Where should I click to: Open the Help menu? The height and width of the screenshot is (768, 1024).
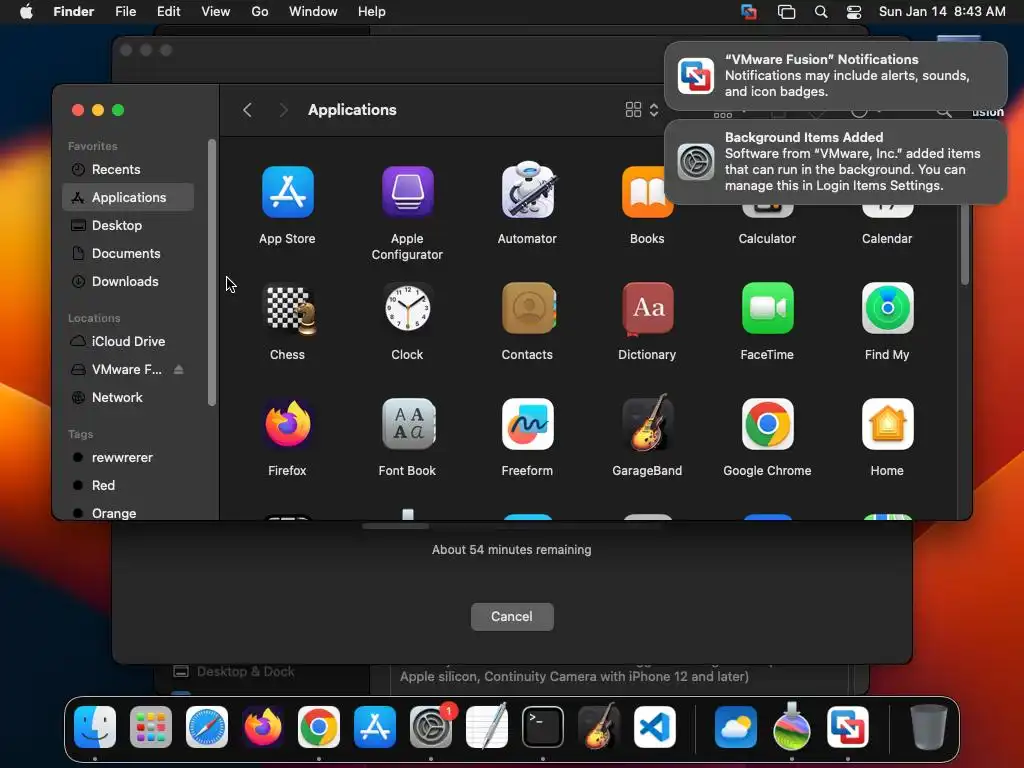372,12
